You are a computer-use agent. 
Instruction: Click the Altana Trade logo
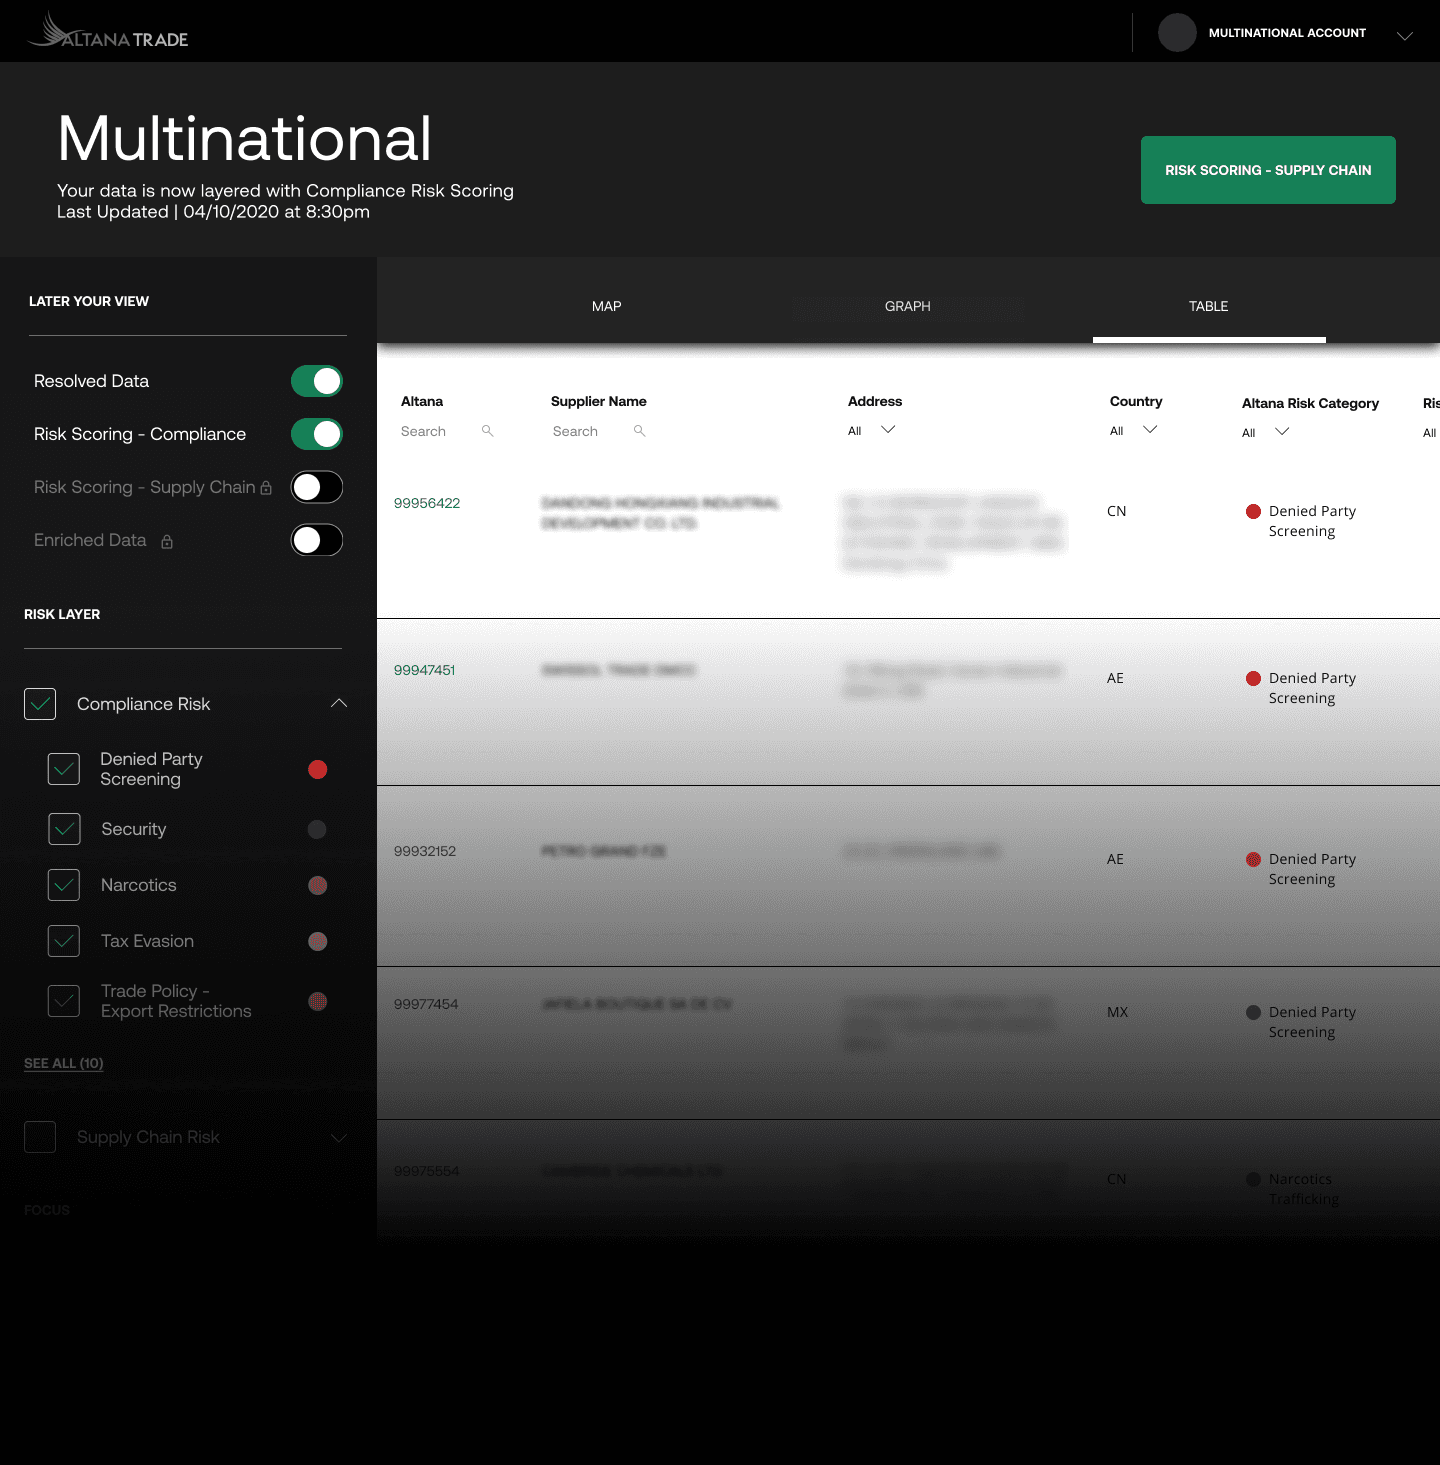108,31
